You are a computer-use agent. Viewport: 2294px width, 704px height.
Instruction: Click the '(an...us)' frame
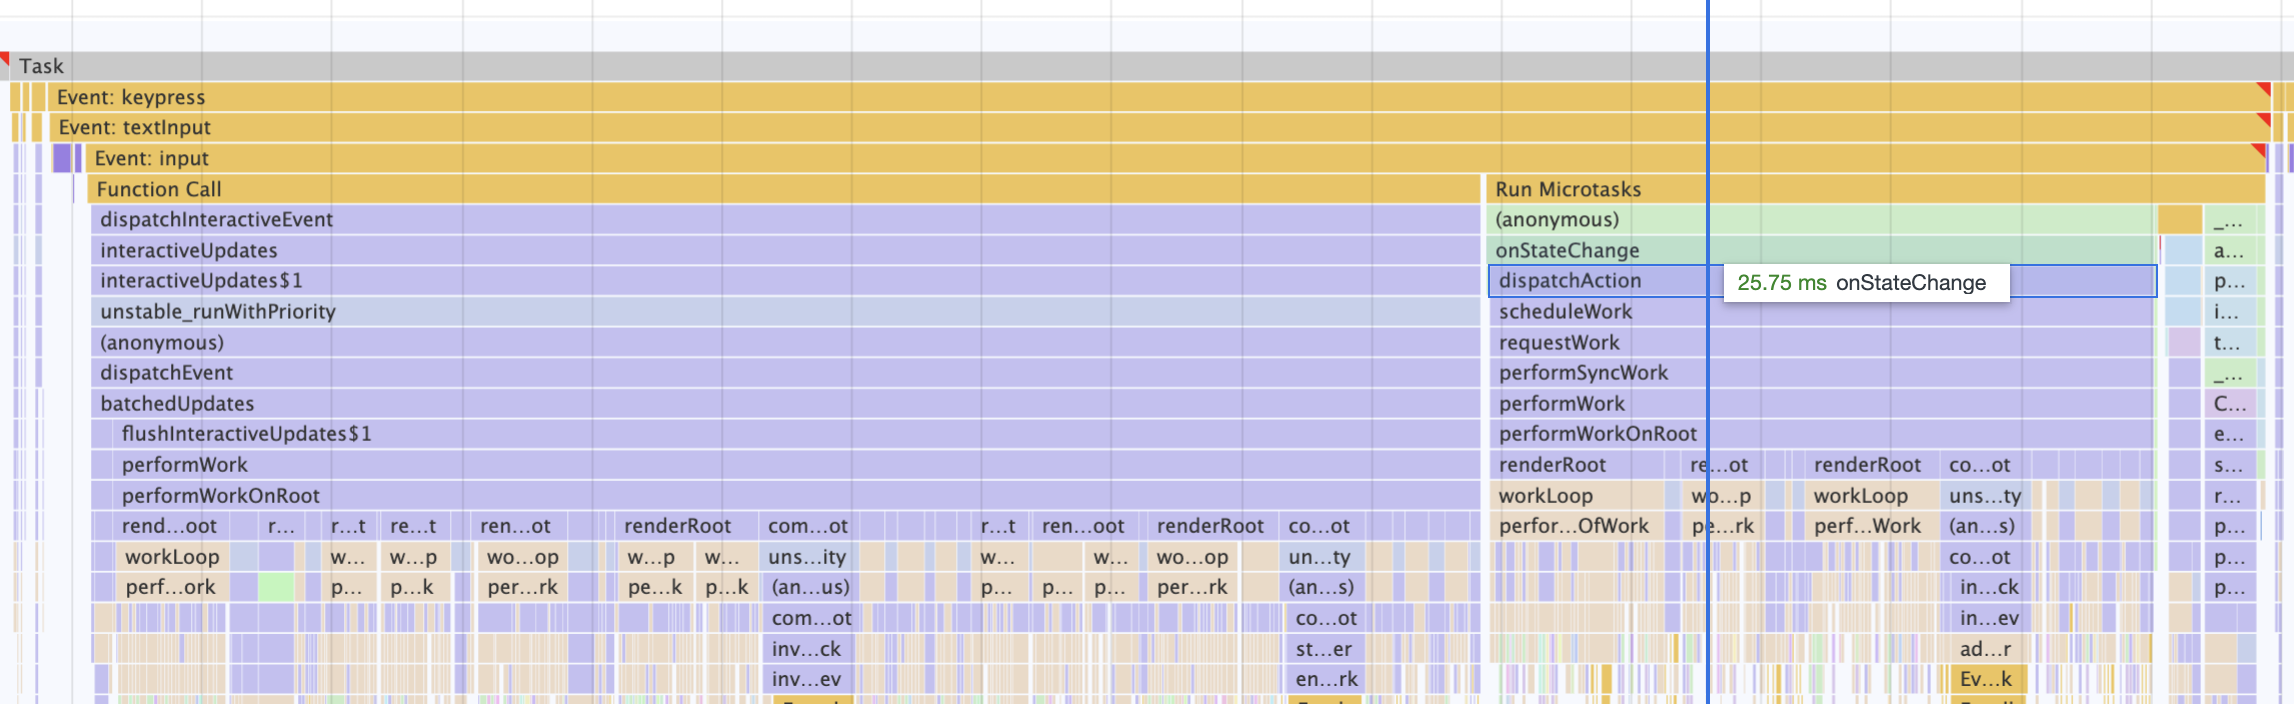(810, 587)
